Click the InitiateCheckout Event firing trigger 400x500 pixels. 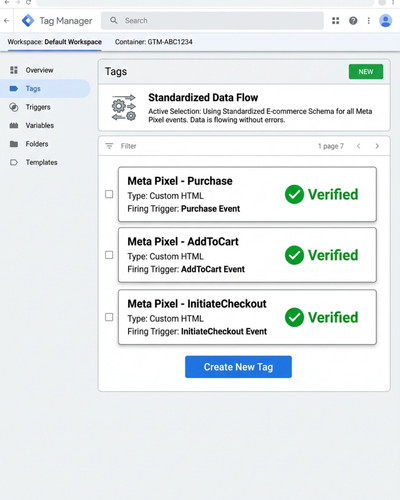[224, 331]
